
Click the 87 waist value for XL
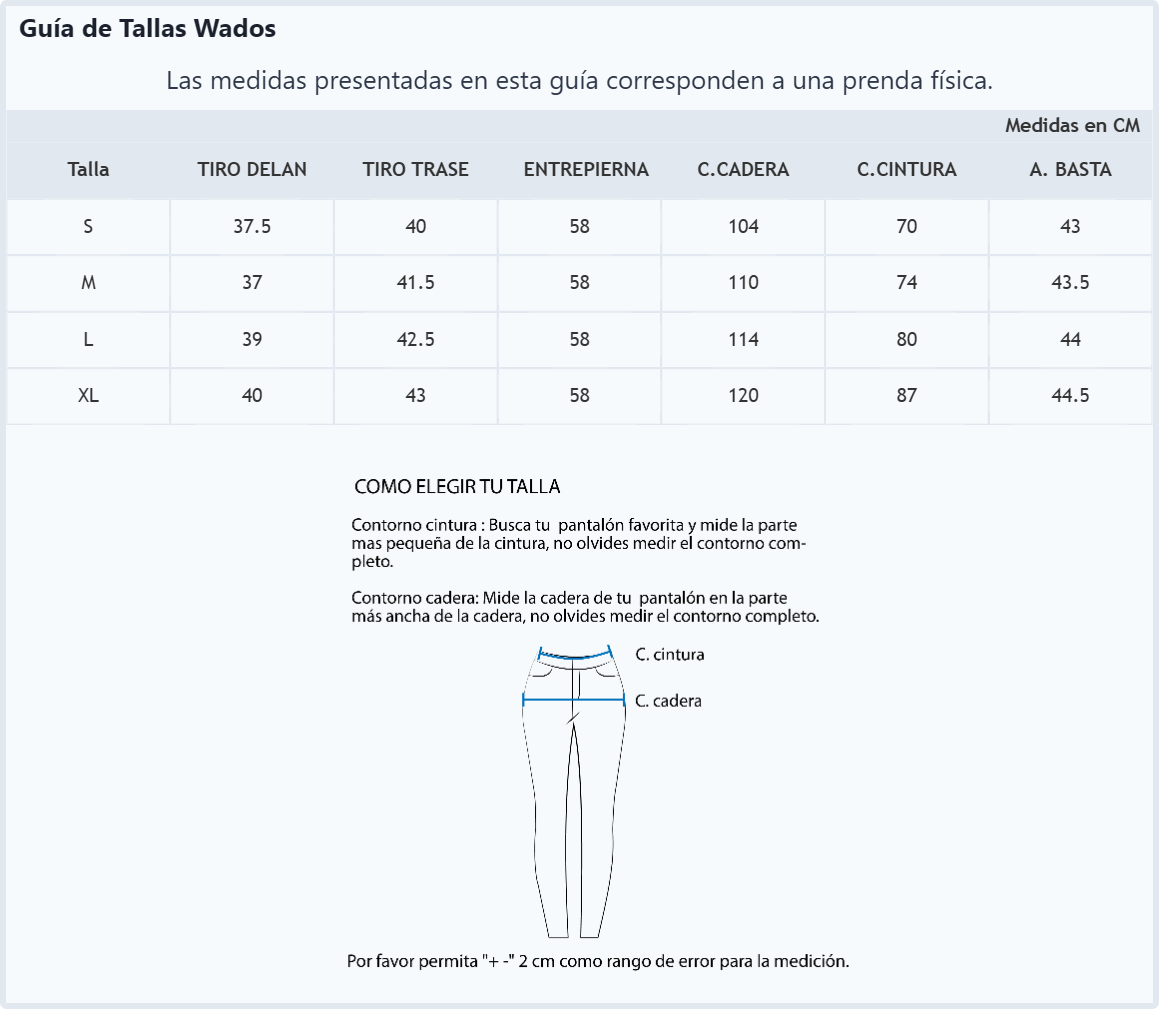(x=907, y=396)
